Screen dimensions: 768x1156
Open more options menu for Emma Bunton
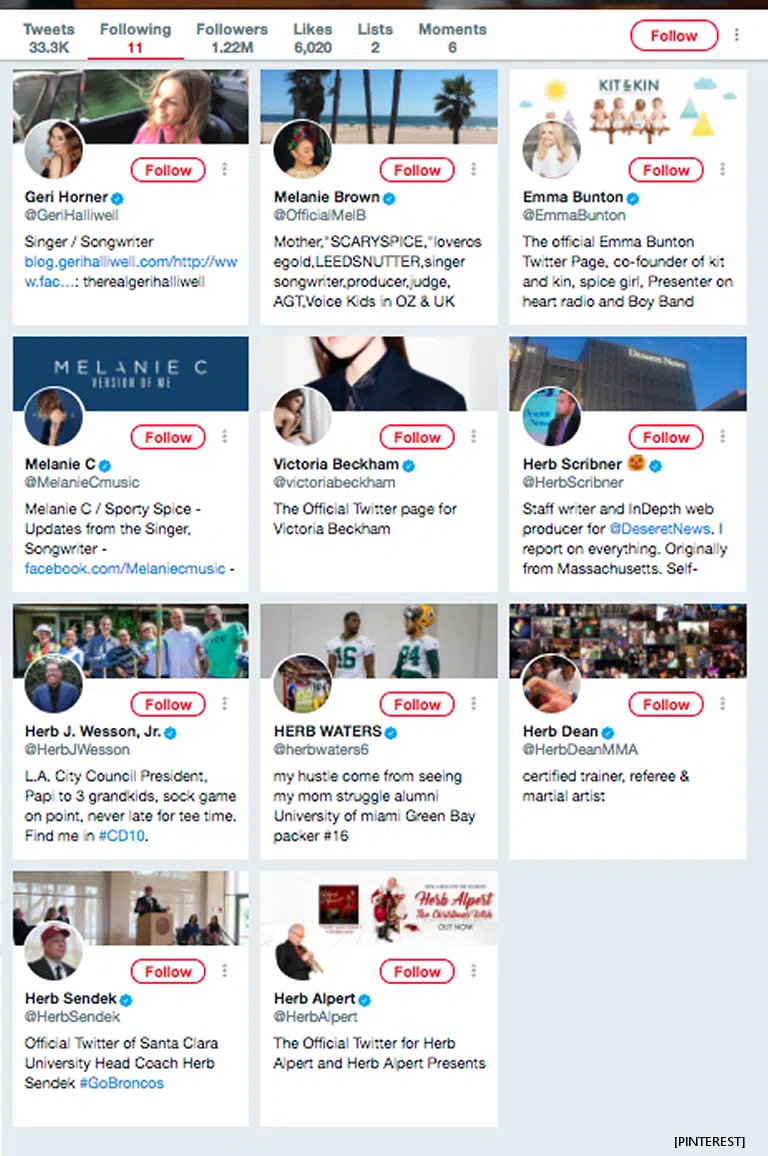click(x=722, y=170)
